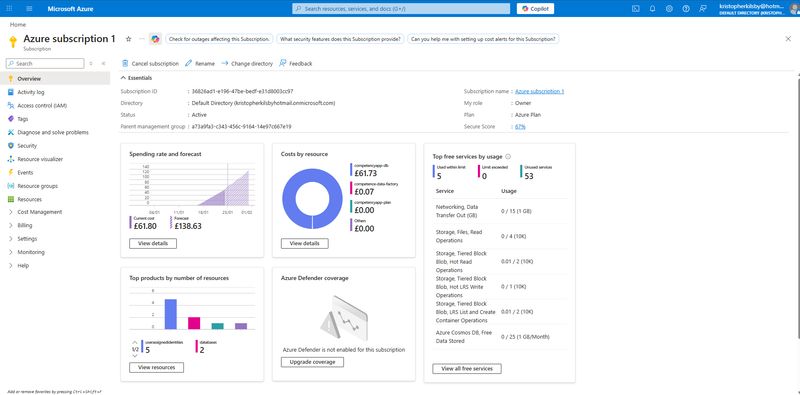The image size is (800, 395).
Task: Click the Rename toolbar command
Action: 199,63
